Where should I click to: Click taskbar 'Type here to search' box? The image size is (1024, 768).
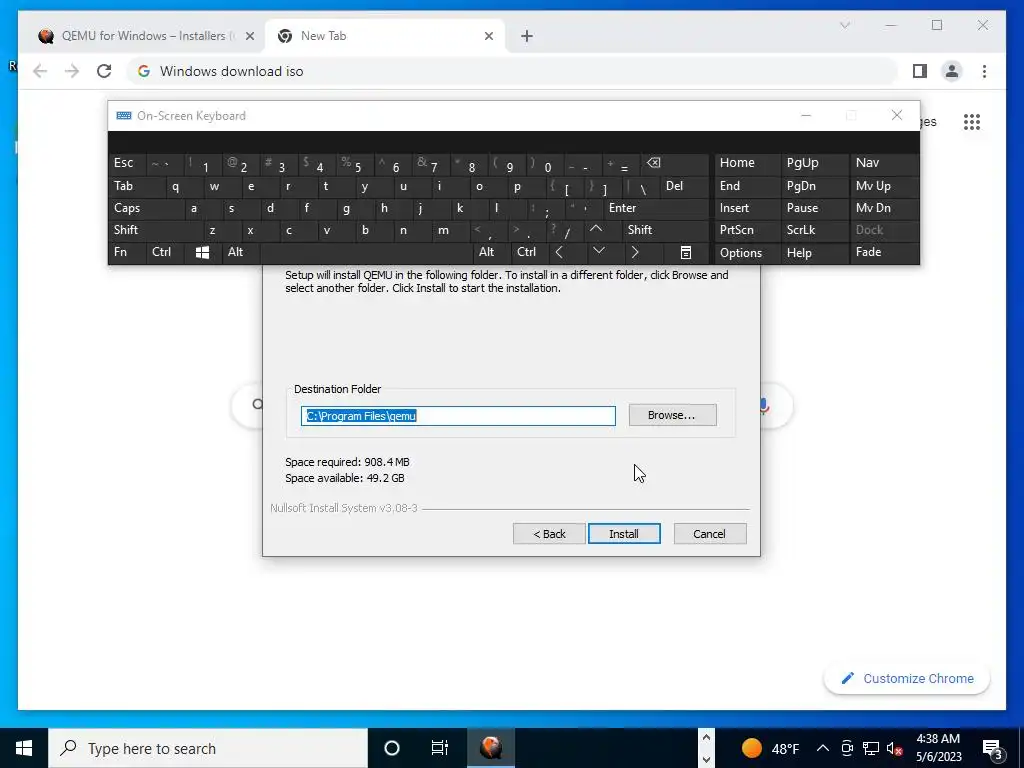coord(208,748)
